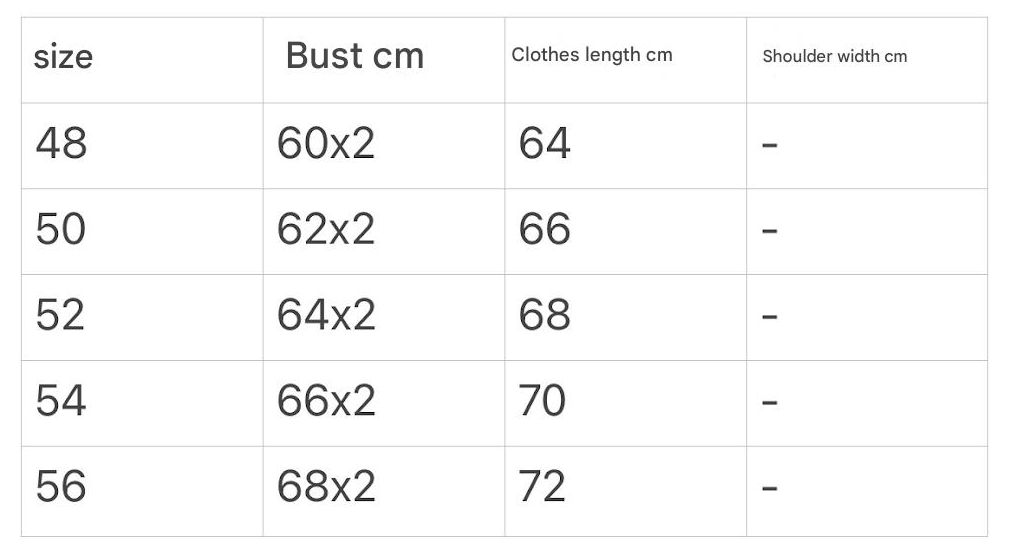This screenshot has width=1014, height=541.
Task: Select the clothes length value 66
Action: click(544, 230)
